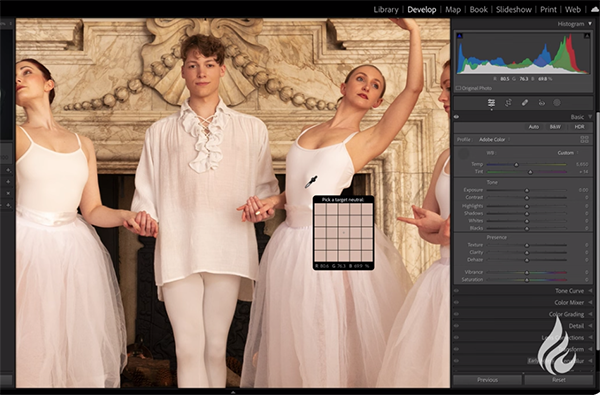
Task: Expand the Color Mixer panel
Action: click(569, 302)
